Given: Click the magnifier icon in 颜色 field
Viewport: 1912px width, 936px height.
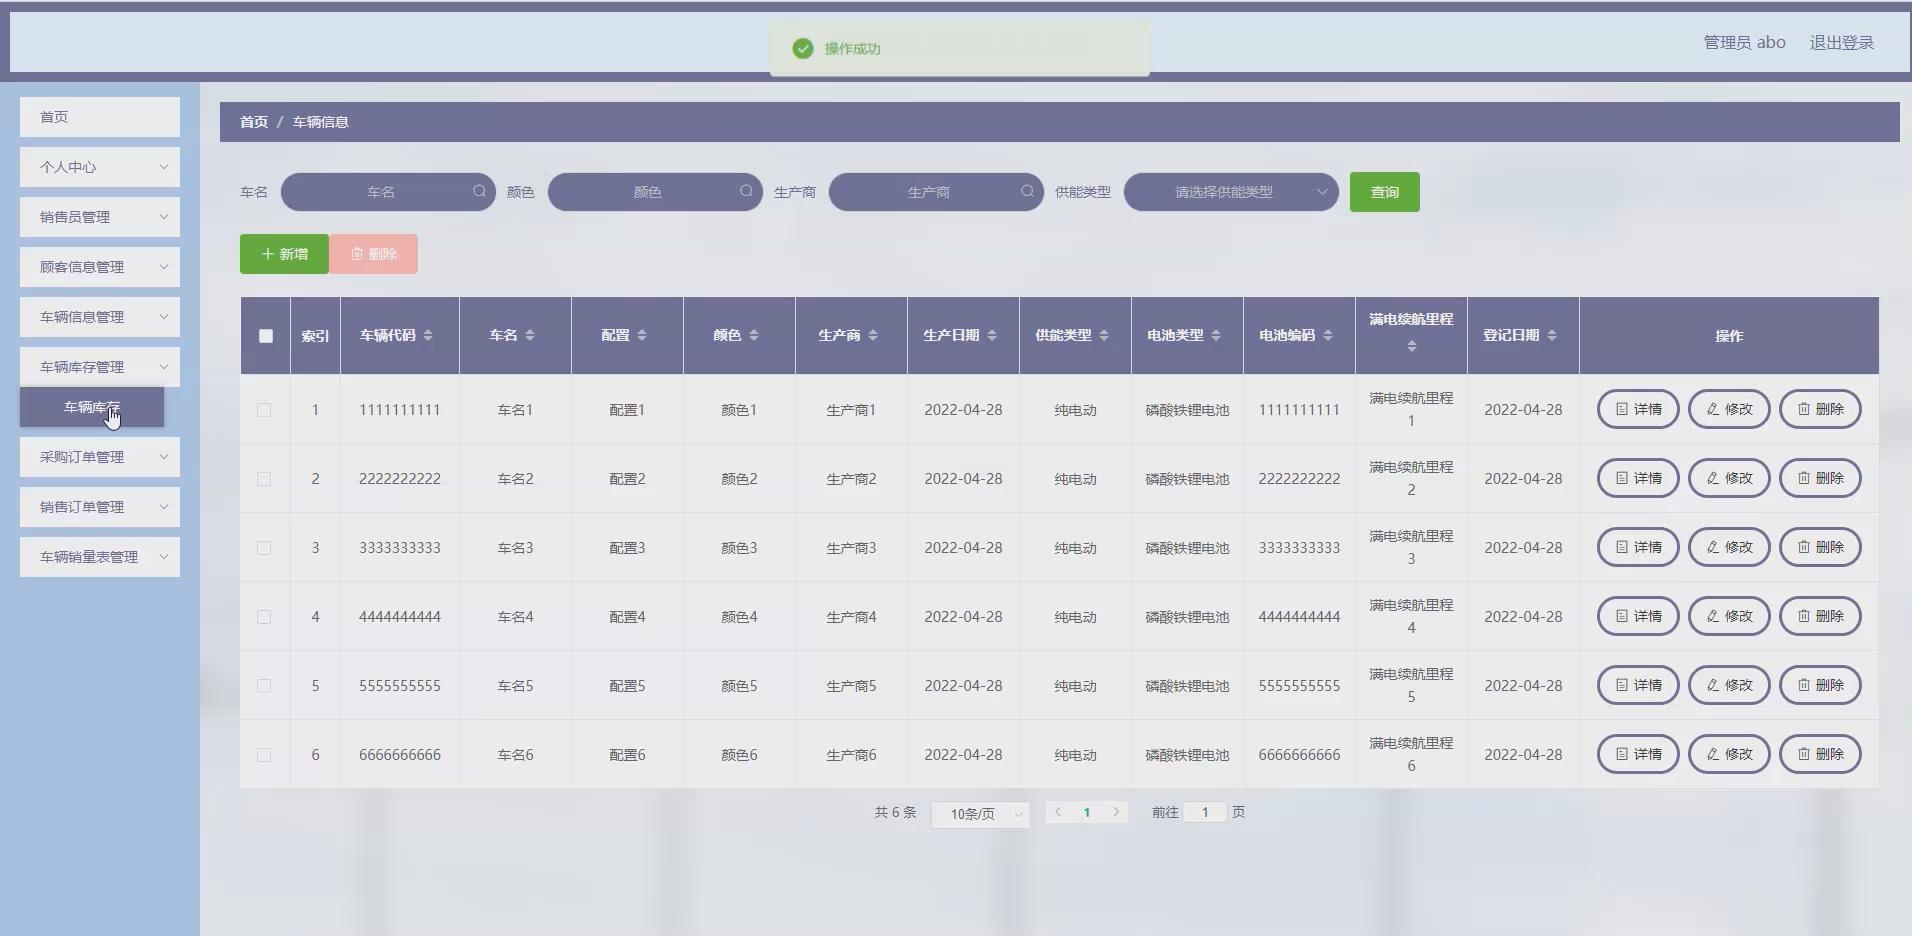Looking at the screenshot, I should (746, 191).
